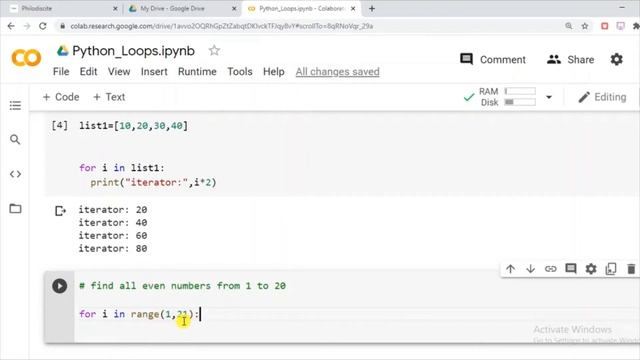Reload the browser page
640x360 pixels.
(42, 26)
